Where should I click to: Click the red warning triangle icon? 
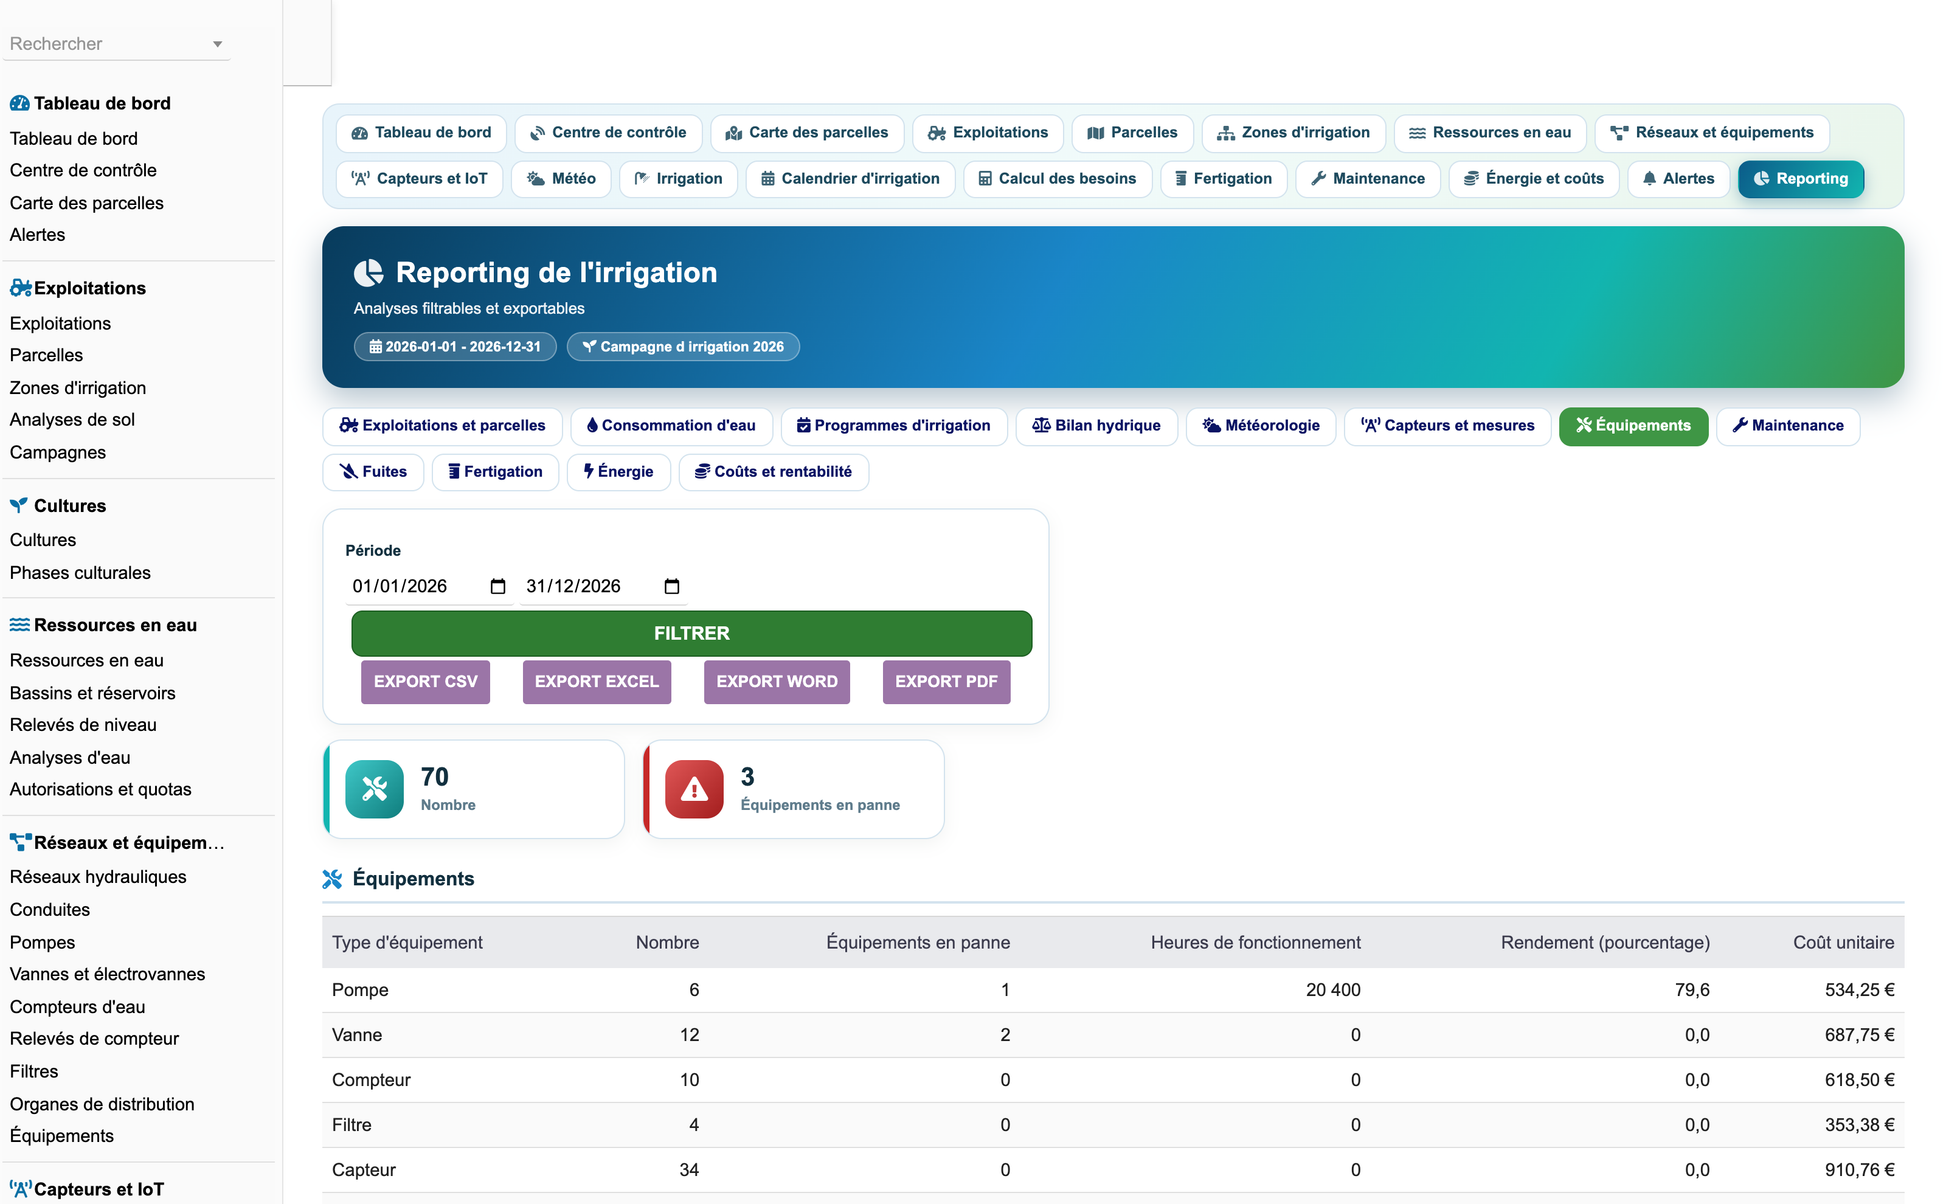click(694, 790)
